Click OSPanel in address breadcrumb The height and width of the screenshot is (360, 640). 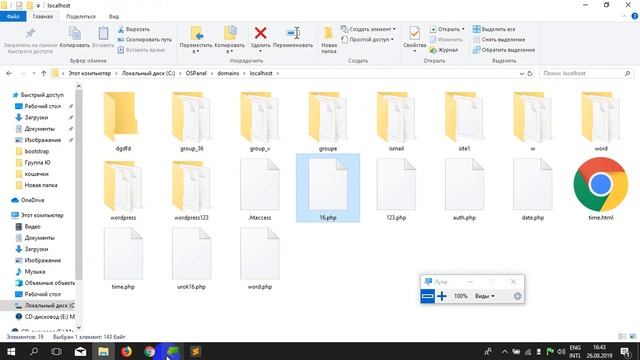196,73
